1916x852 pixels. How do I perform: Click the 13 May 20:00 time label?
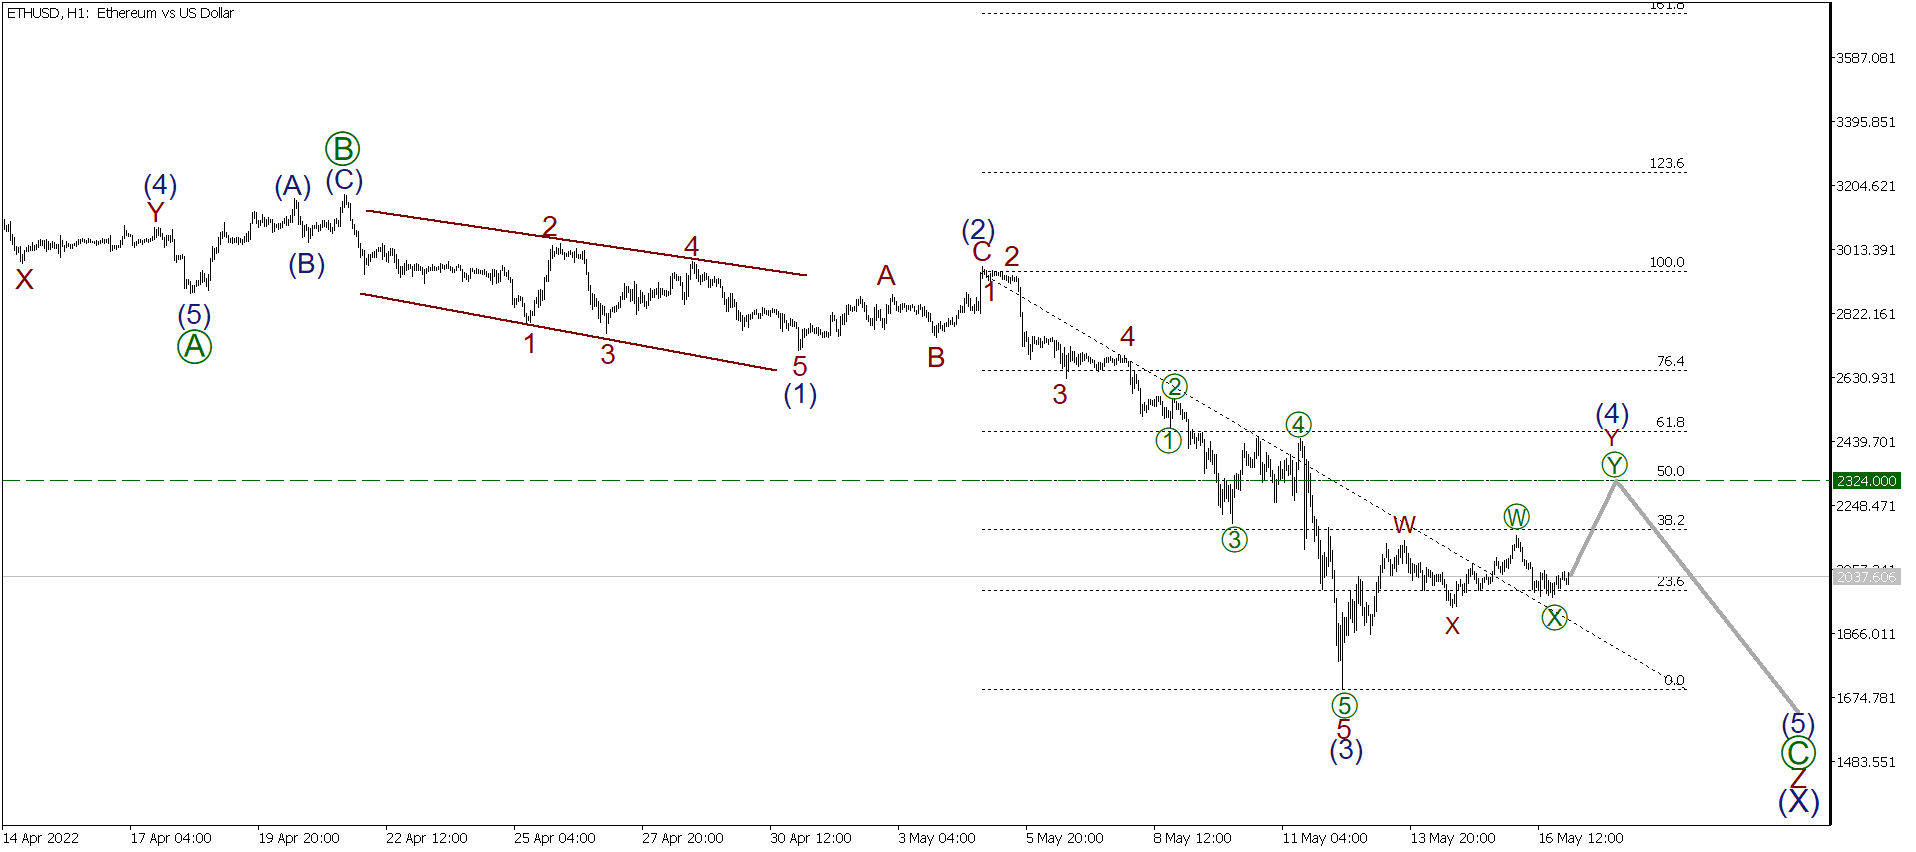click(1453, 838)
